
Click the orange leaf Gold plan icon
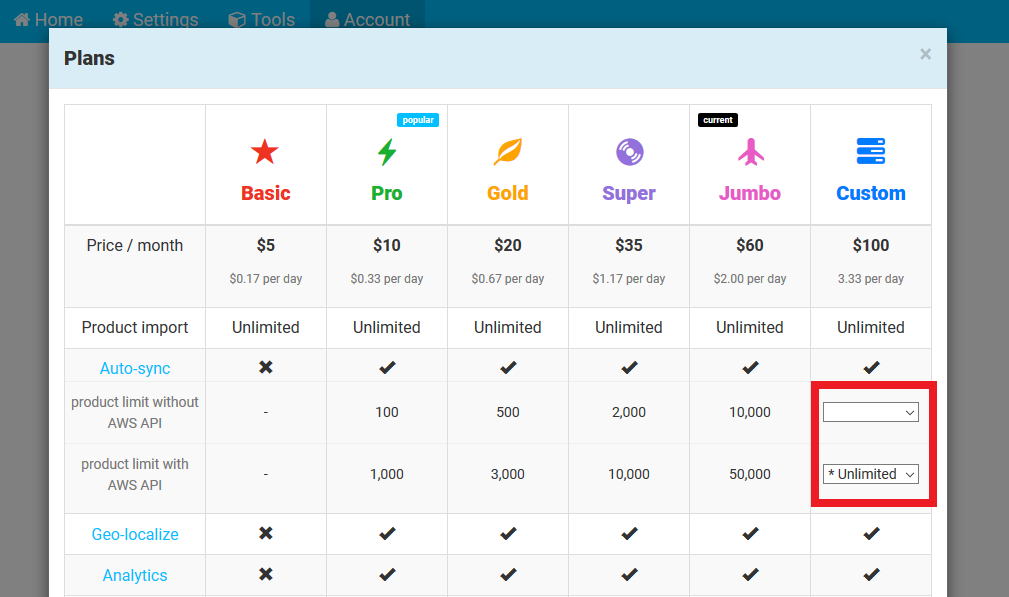coord(508,152)
